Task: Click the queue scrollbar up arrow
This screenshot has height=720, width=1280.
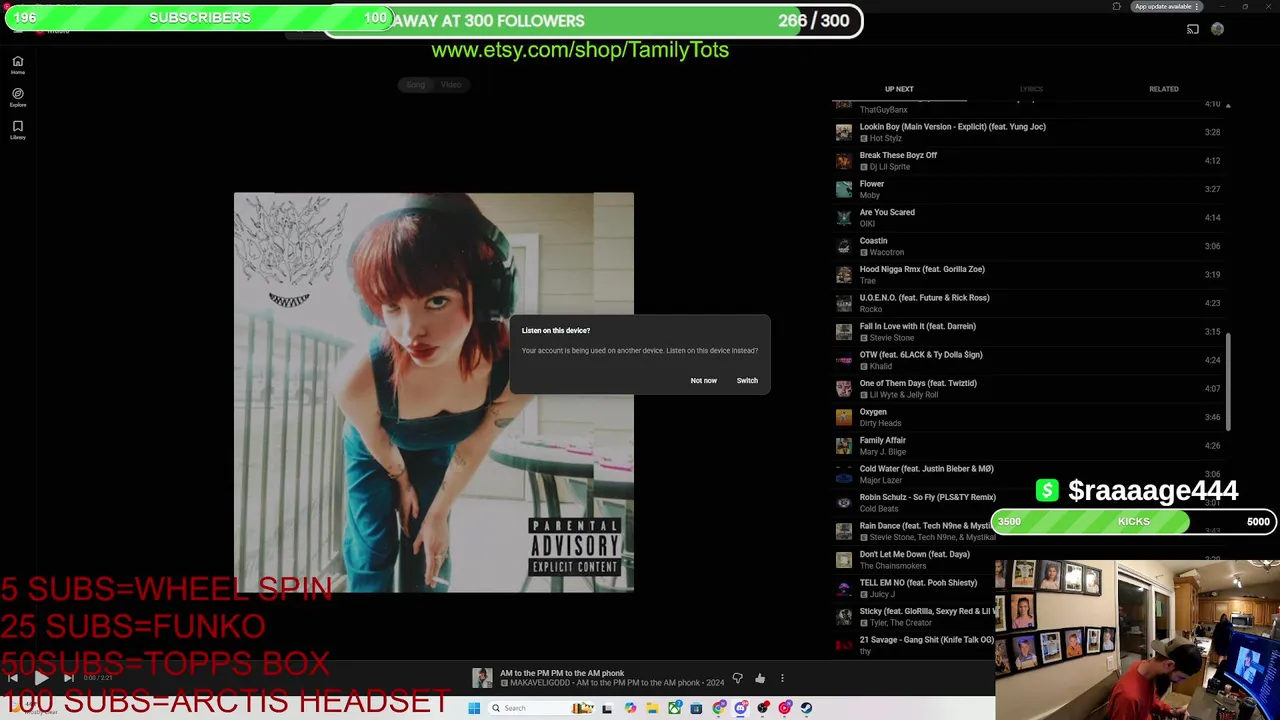Action: [x=1228, y=105]
